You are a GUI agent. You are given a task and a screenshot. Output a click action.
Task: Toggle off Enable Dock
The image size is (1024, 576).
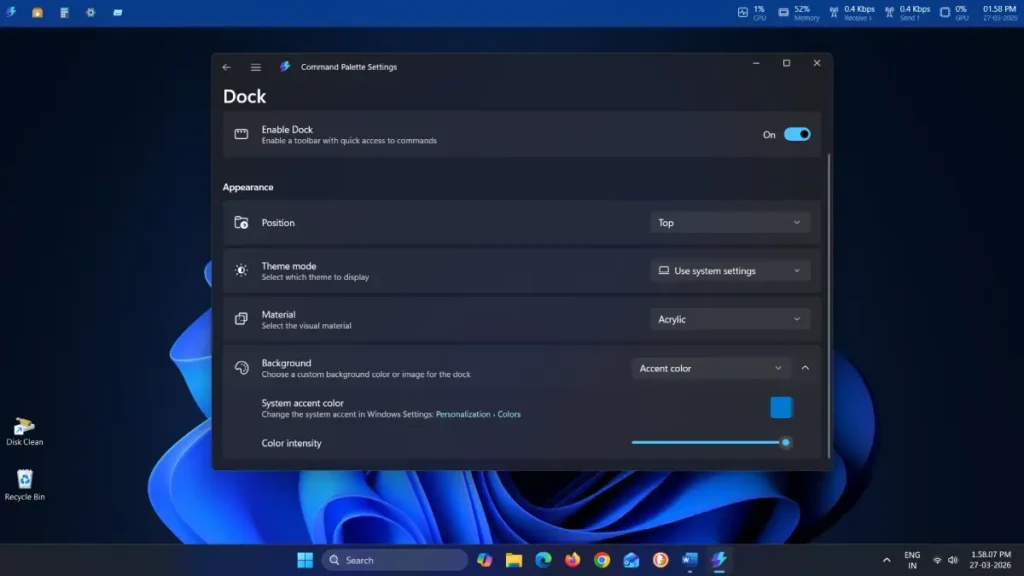pyautogui.click(x=797, y=134)
